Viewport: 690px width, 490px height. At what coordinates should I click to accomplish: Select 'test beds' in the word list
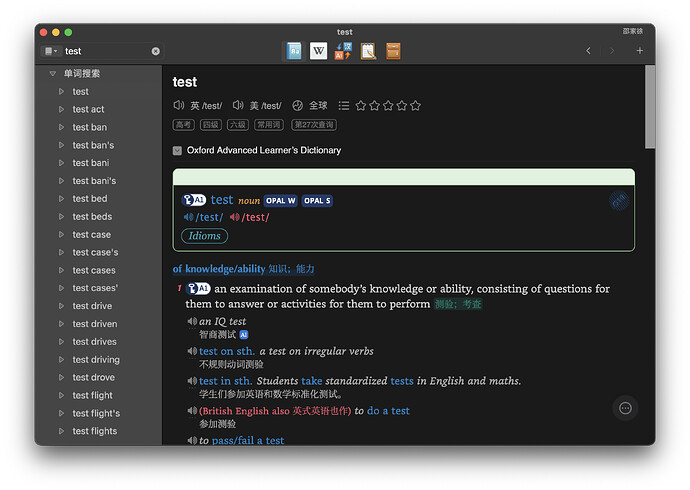coord(92,217)
